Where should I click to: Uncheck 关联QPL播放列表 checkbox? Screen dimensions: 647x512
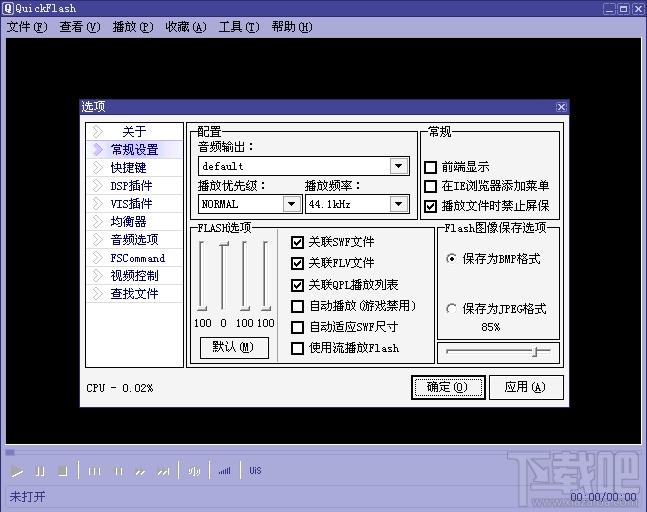(297, 285)
